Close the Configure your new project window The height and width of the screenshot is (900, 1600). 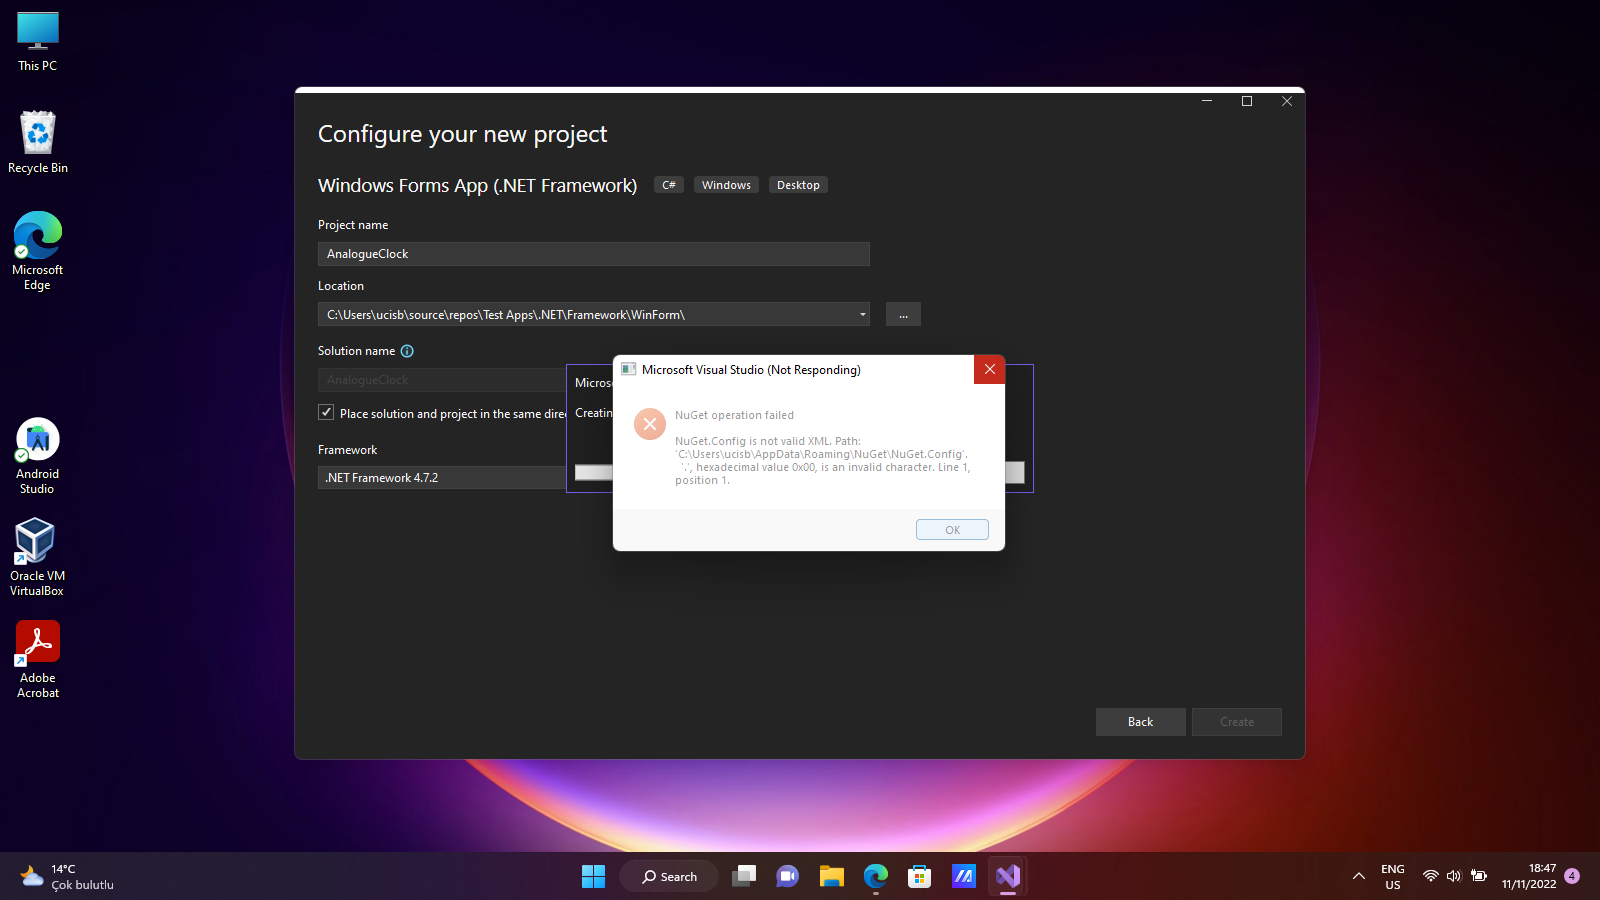click(1287, 101)
